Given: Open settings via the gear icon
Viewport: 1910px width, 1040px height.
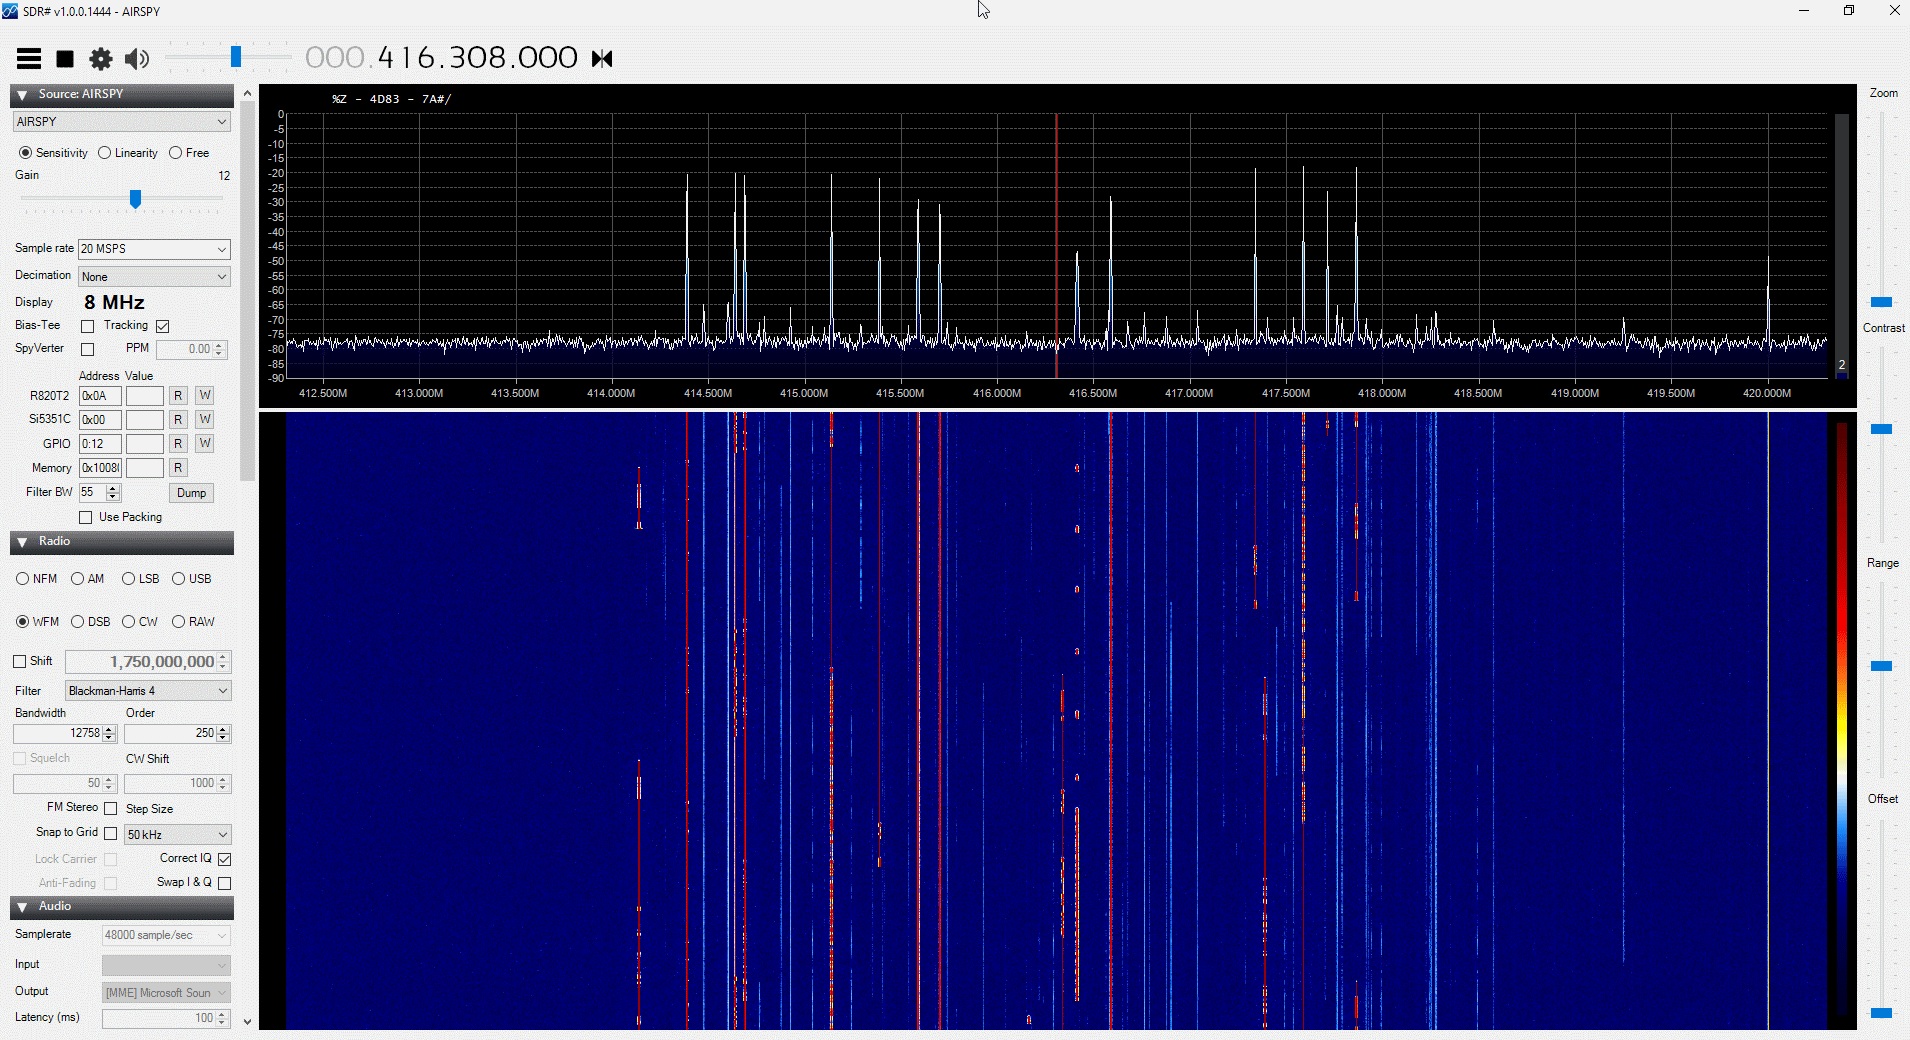Looking at the screenshot, I should [x=100, y=58].
